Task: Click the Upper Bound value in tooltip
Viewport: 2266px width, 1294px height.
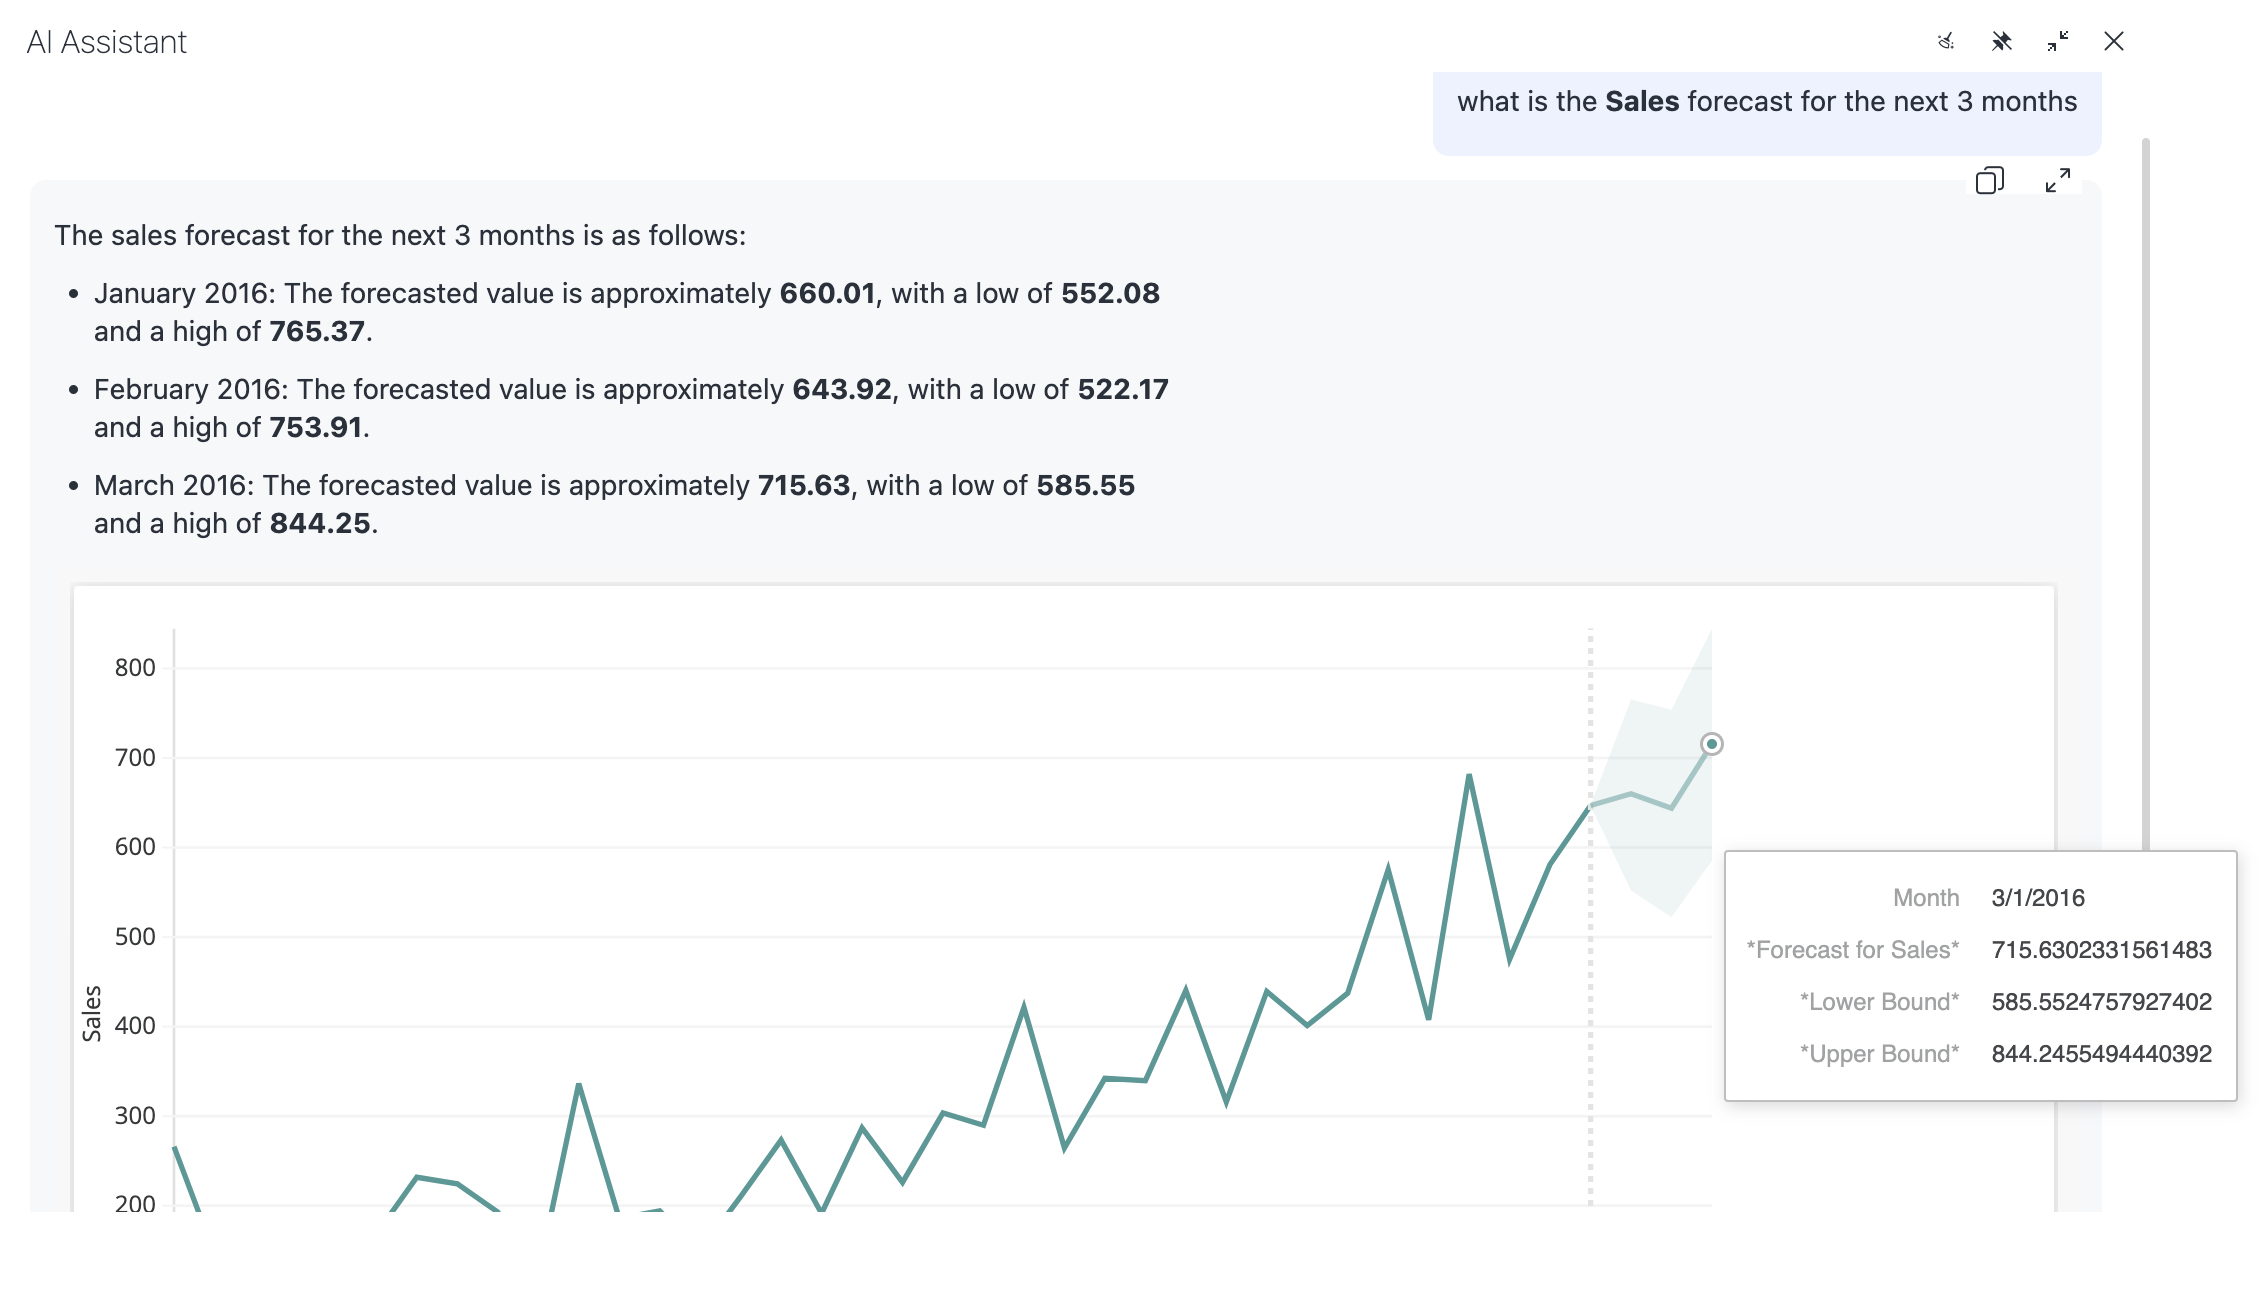Action: coord(2100,1054)
